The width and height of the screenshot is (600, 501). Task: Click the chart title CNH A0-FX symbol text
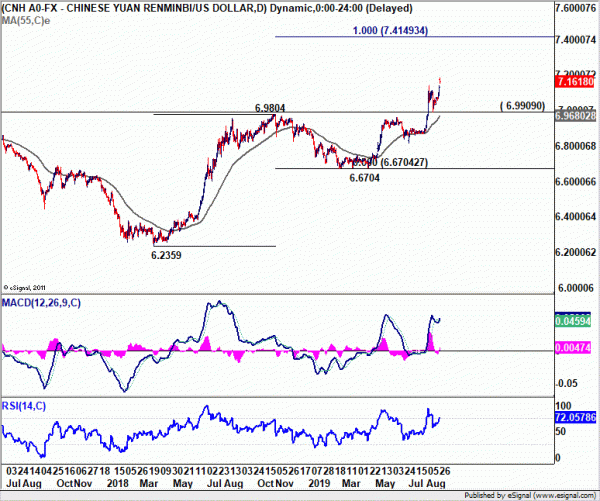[x=30, y=8]
